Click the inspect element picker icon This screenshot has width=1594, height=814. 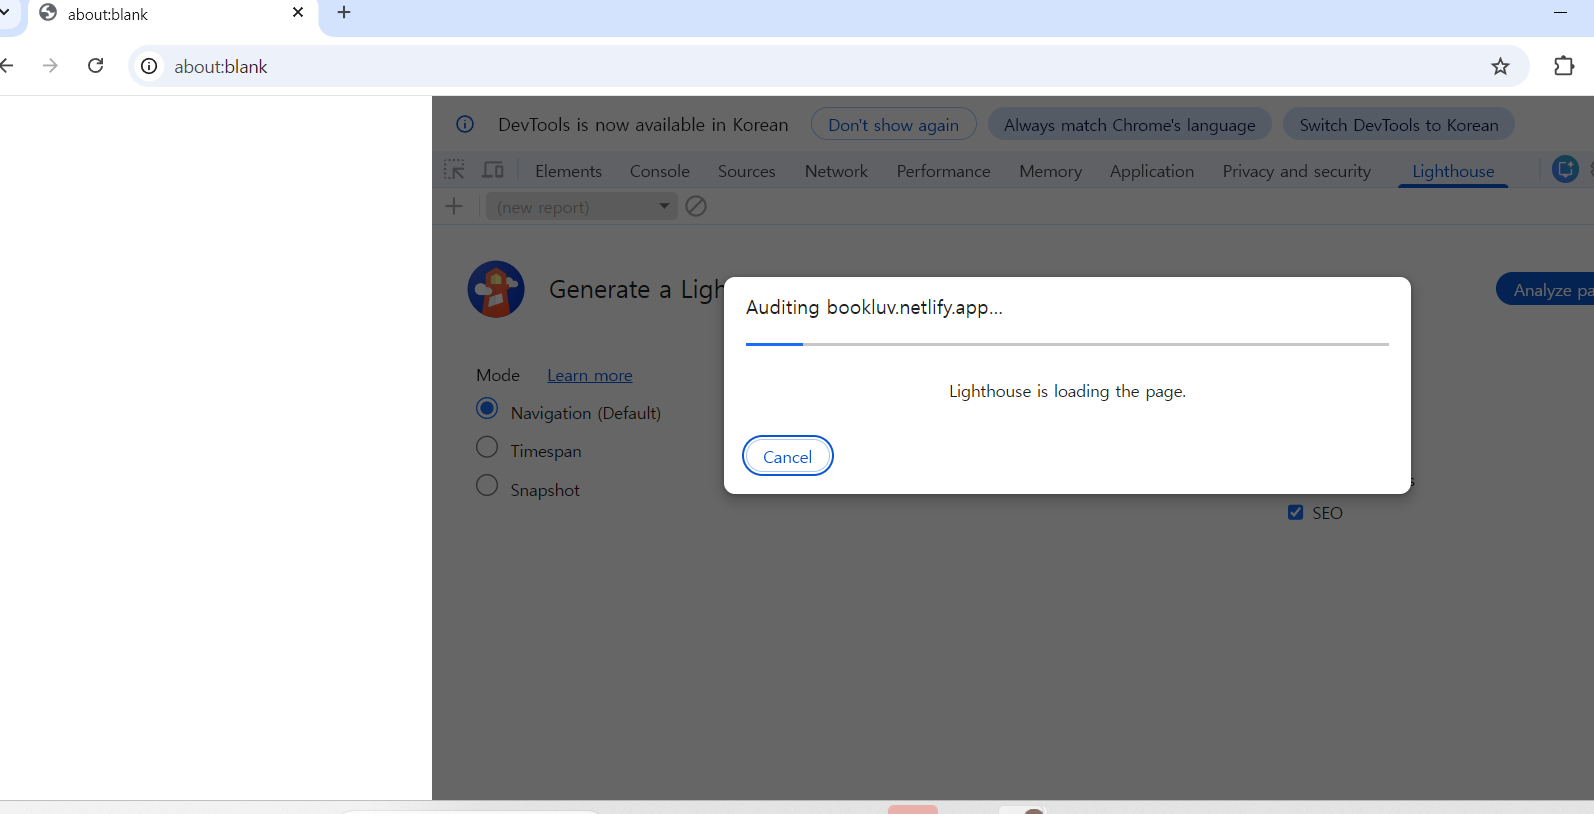click(x=455, y=170)
